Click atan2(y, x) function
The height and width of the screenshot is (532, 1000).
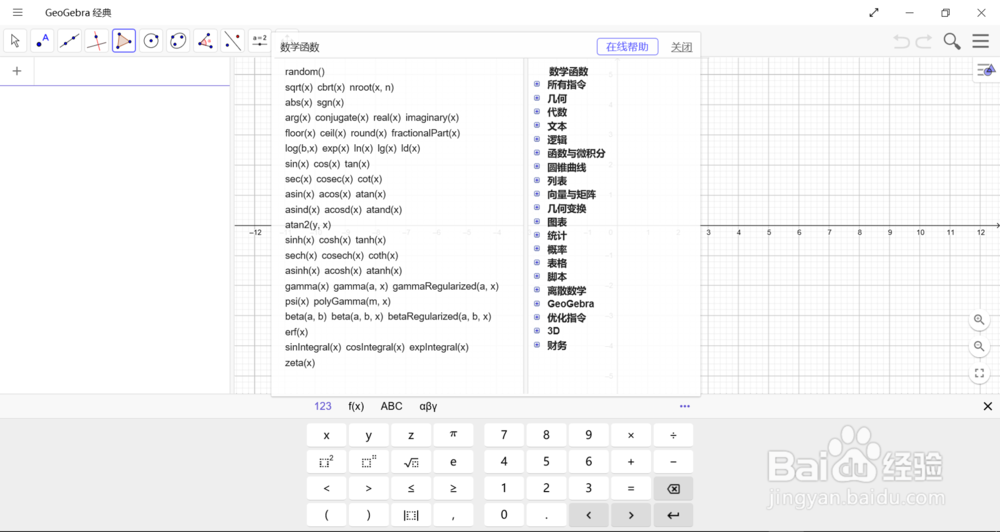tap(308, 225)
